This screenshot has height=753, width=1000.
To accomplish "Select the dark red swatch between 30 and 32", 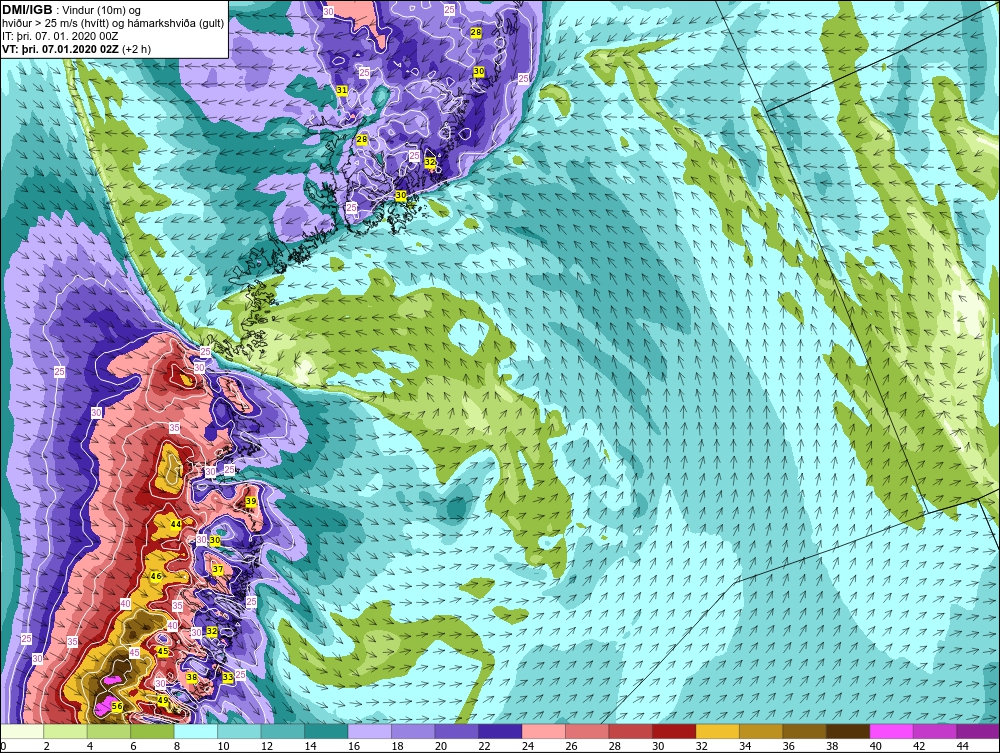I will pyautogui.click(x=673, y=731).
